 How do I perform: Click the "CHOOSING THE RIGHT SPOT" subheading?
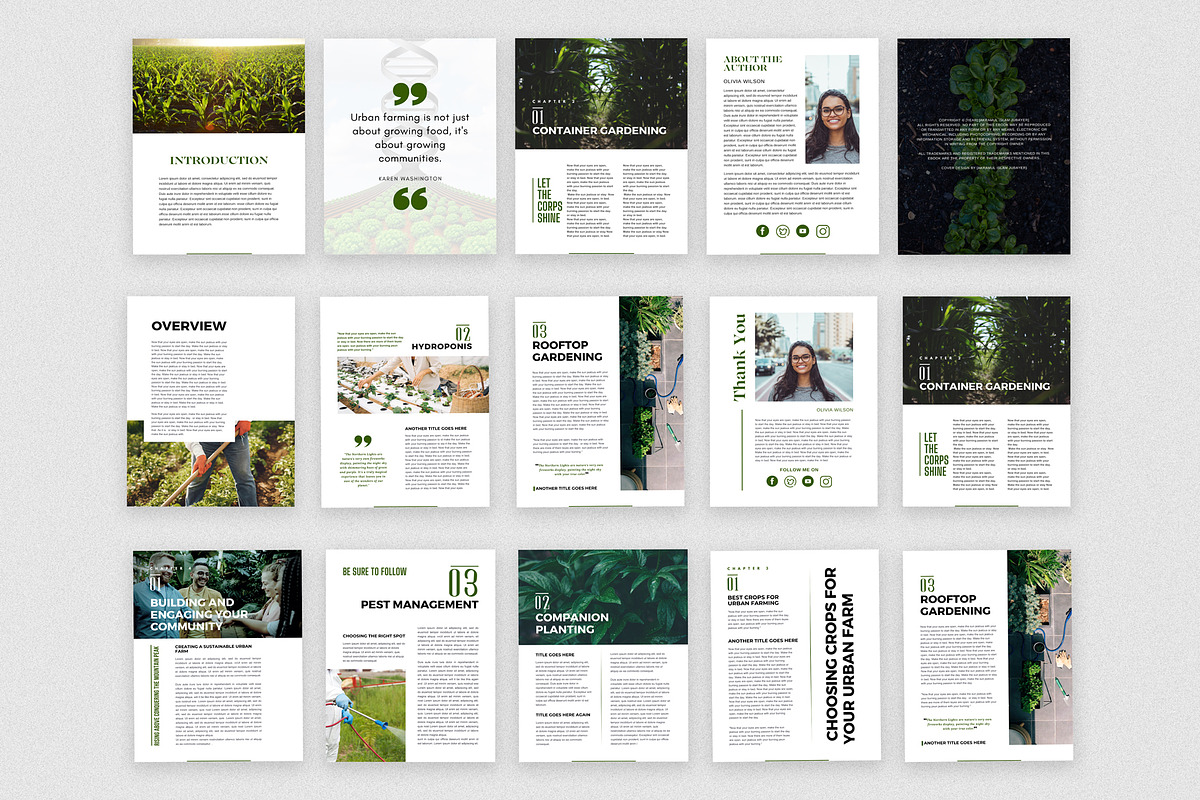point(374,635)
